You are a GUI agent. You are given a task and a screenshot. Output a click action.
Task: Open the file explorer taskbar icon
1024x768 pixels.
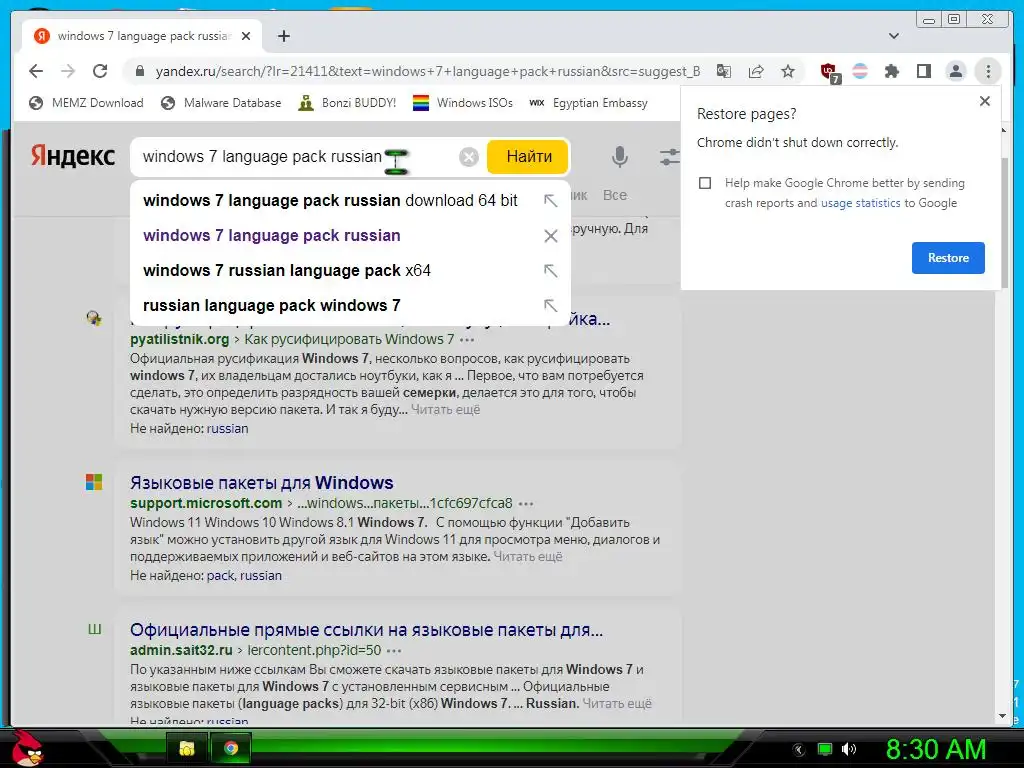click(x=187, y=748)
